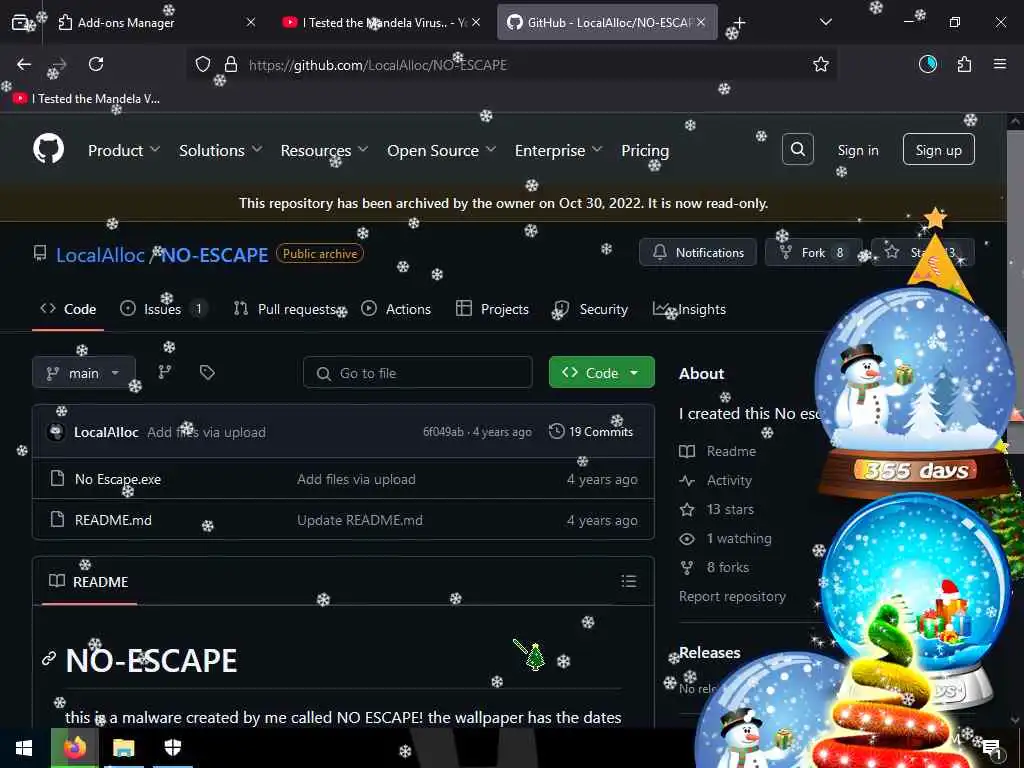
Task: Click the site security padlock icon
Action: coord(231,64)
